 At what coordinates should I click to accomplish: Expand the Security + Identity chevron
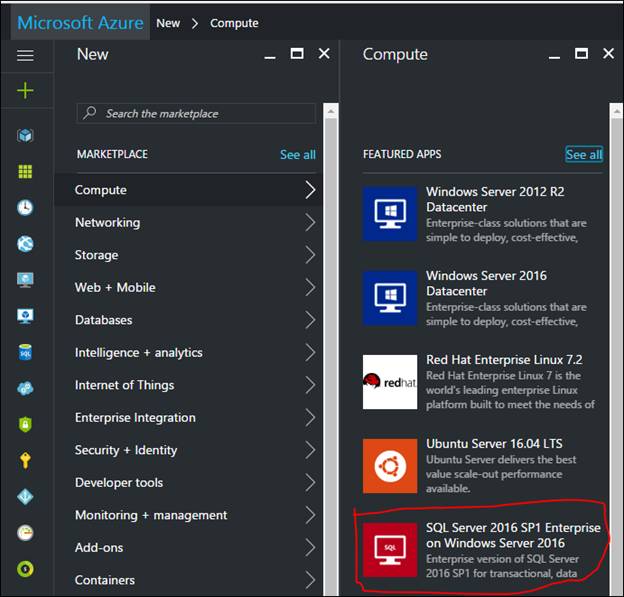(310, 450)
